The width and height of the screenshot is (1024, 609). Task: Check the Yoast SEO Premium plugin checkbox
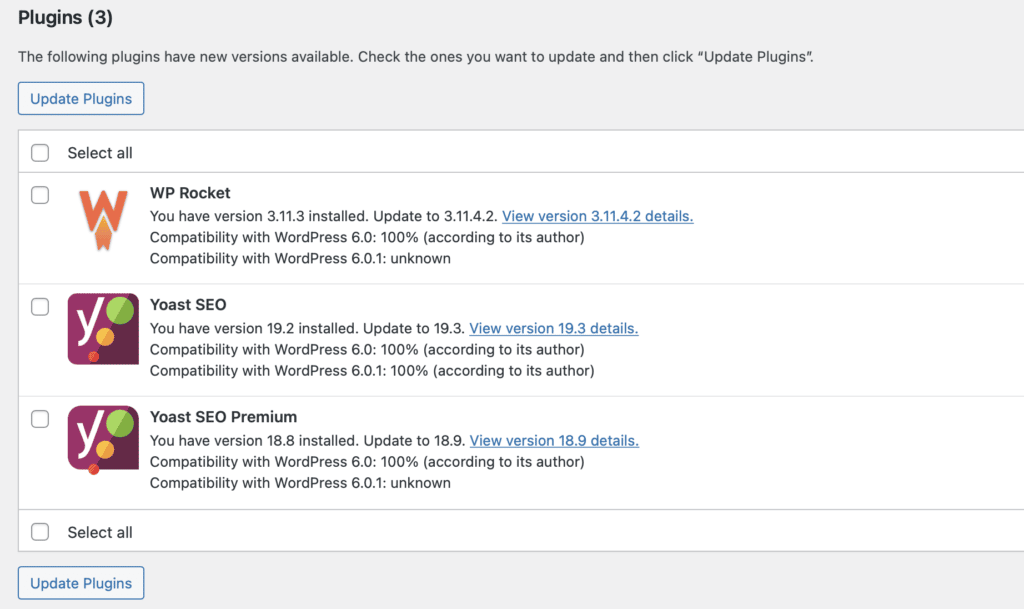click(40, 420)
